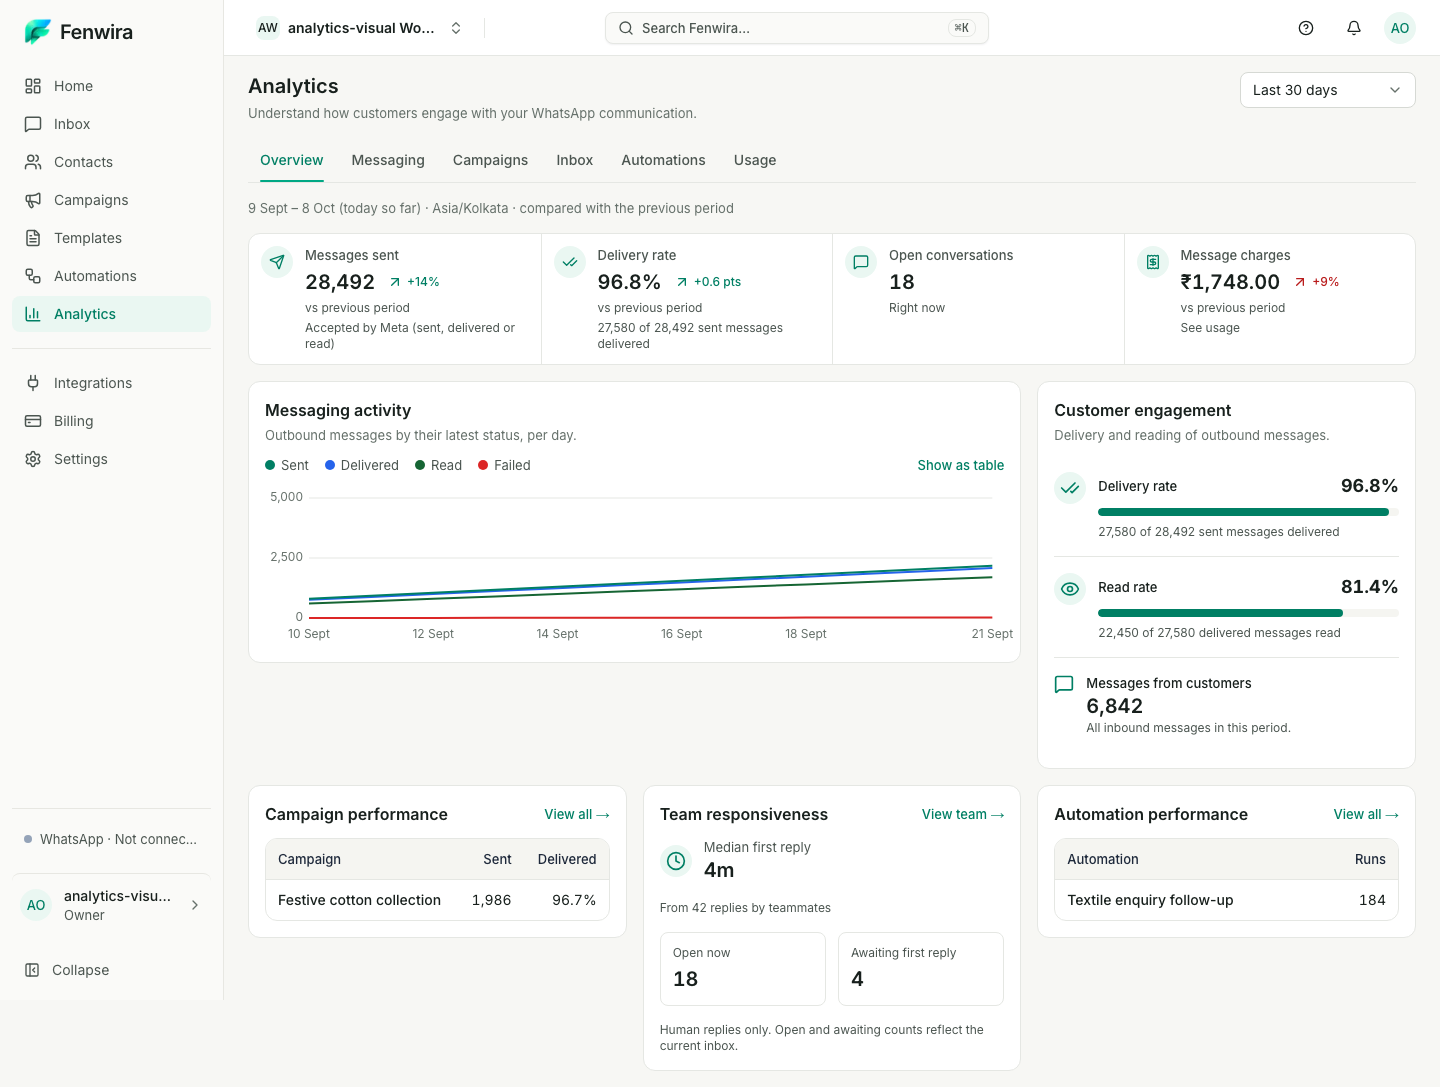Click the Message charges receipt icon

[x=1153, y=262]
